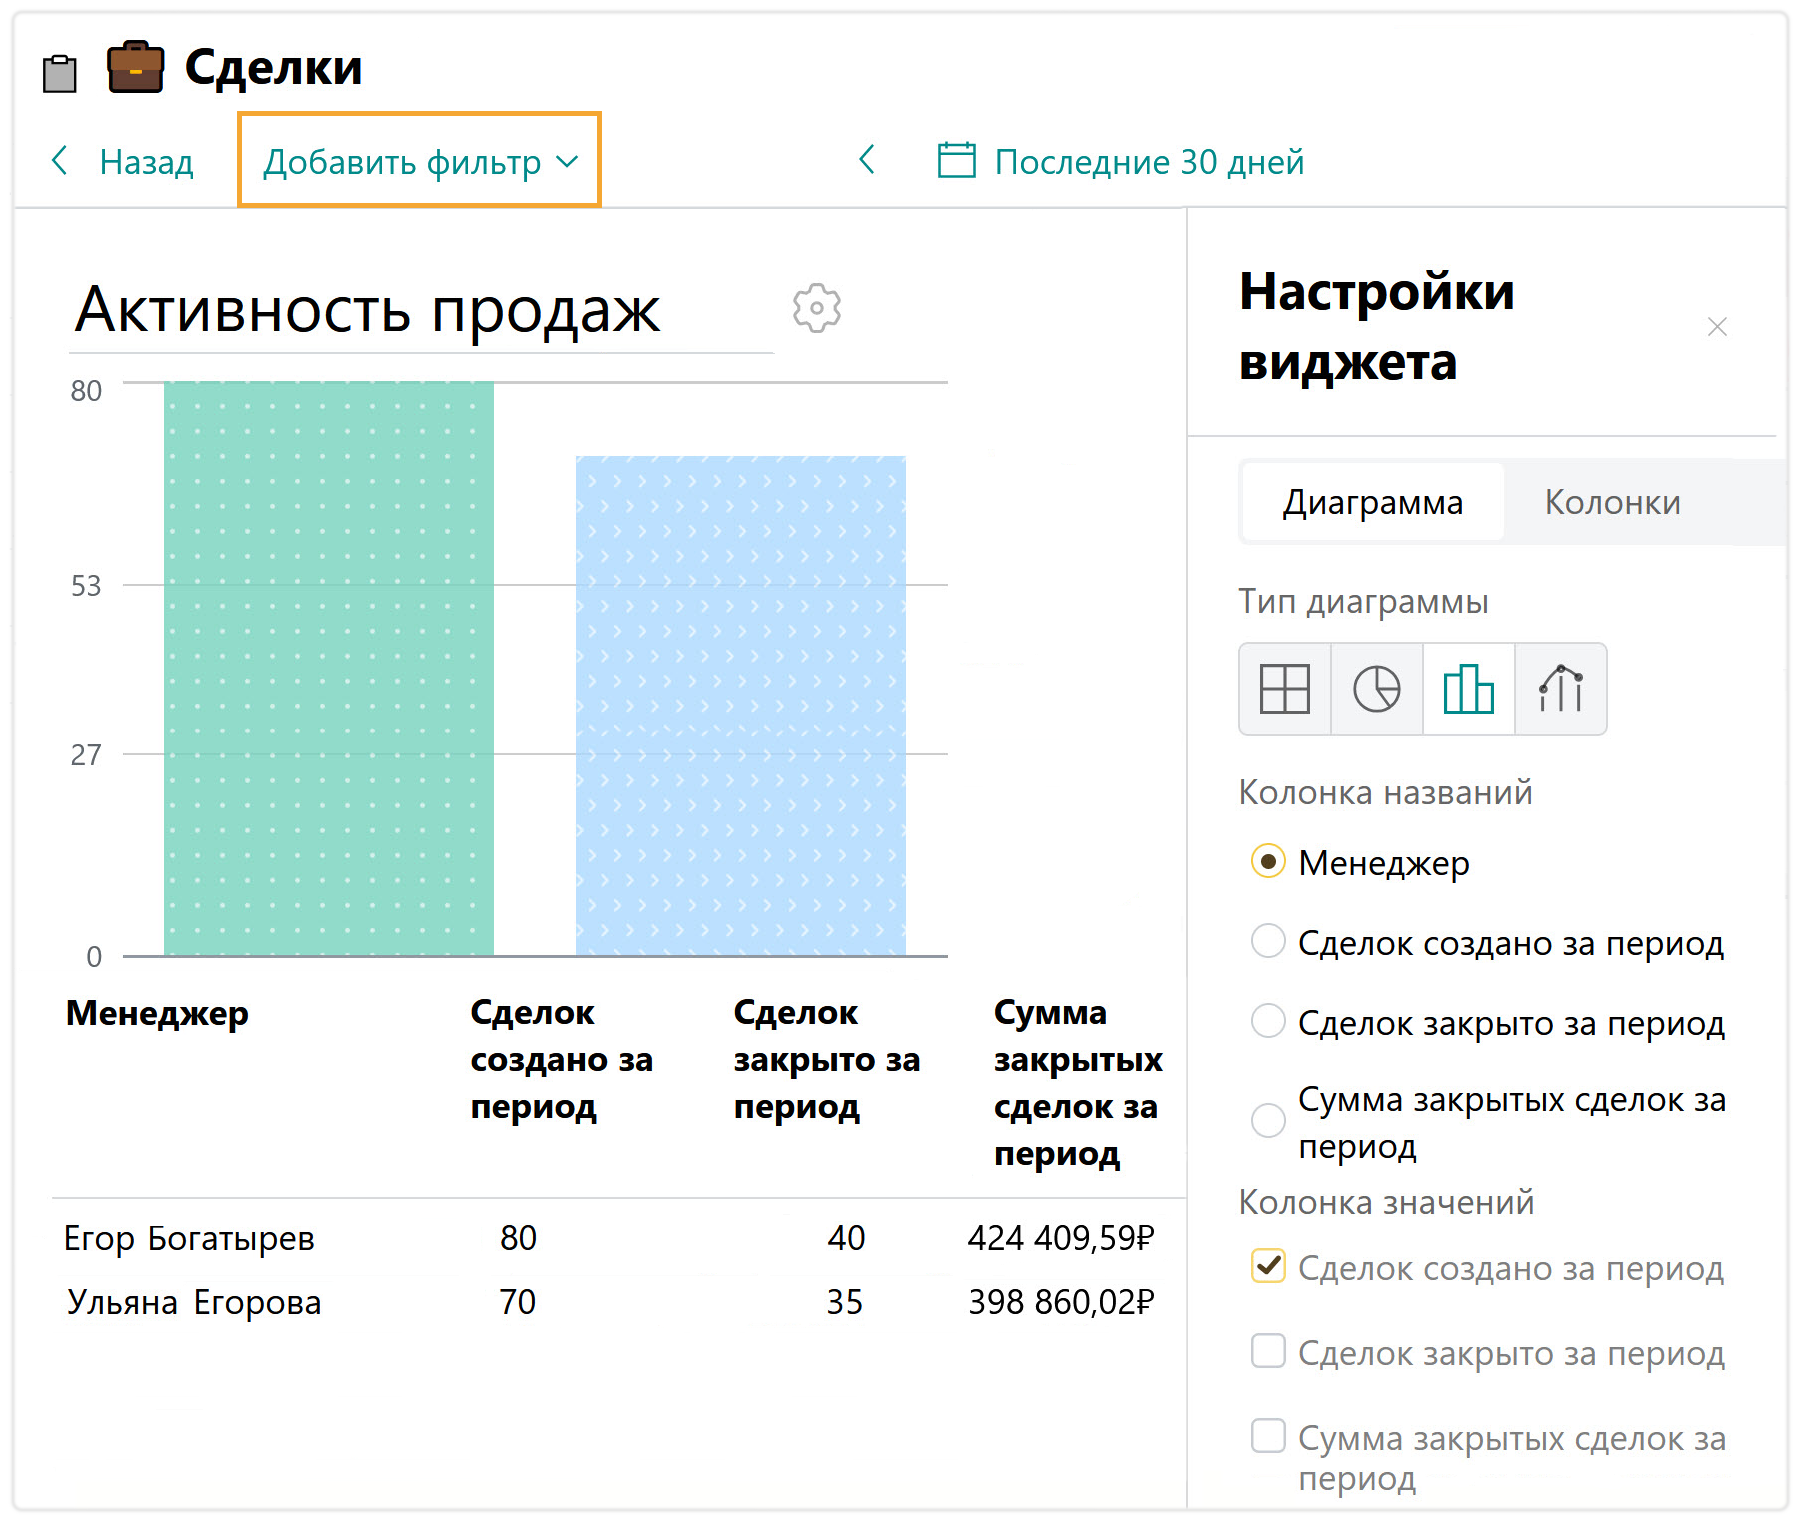
Task: Click the briefcase Сделки icon
Action: click(135, 68)
